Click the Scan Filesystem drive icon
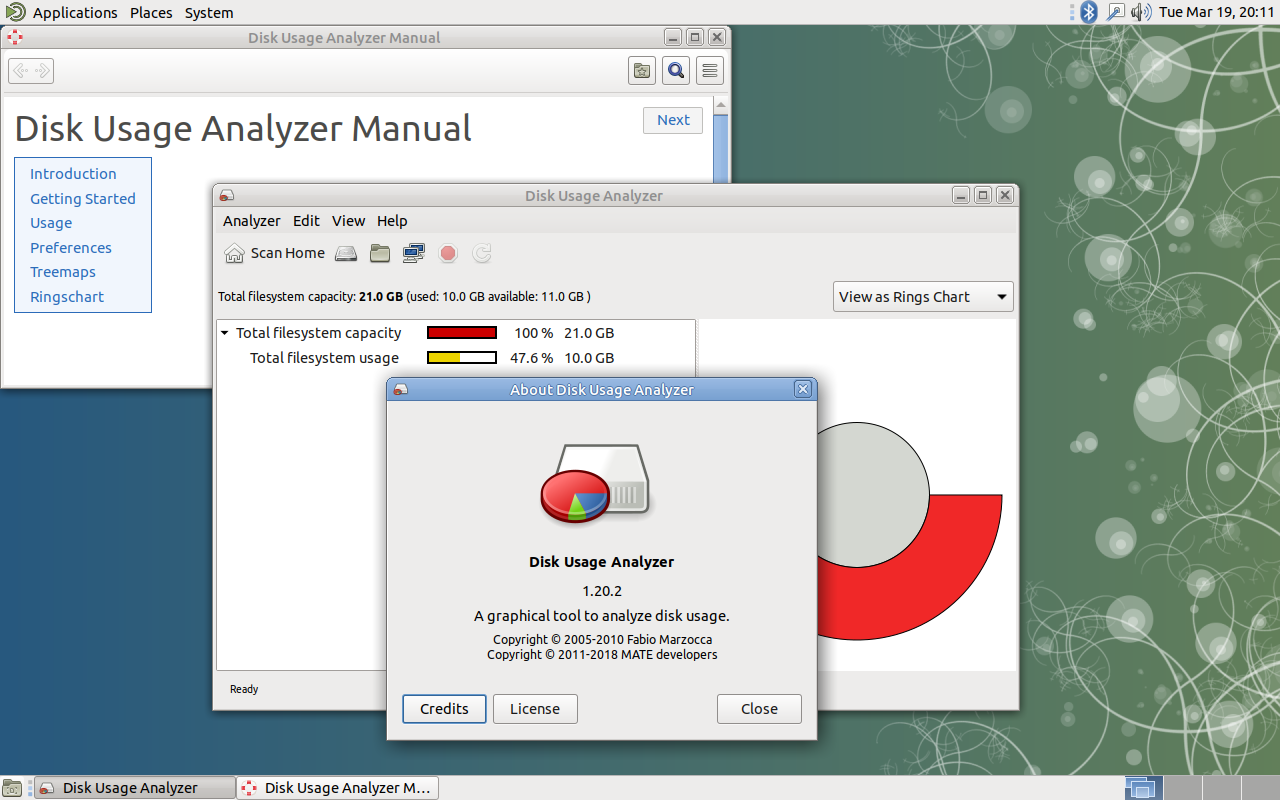Image resolution: width=1280 pixels, height=800 pixels. pyautogui.click(x=346, y=253)
